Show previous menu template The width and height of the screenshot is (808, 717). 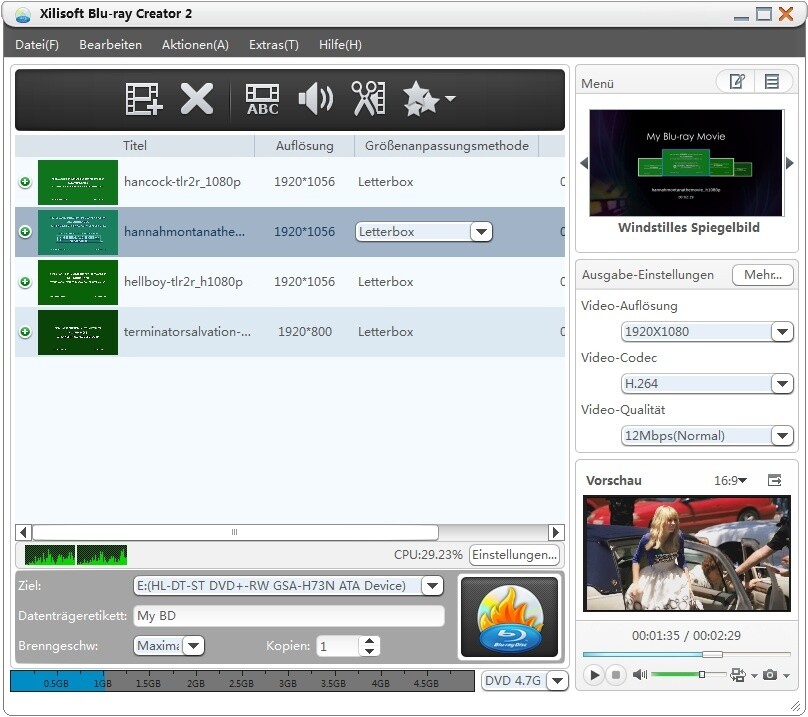584,163
